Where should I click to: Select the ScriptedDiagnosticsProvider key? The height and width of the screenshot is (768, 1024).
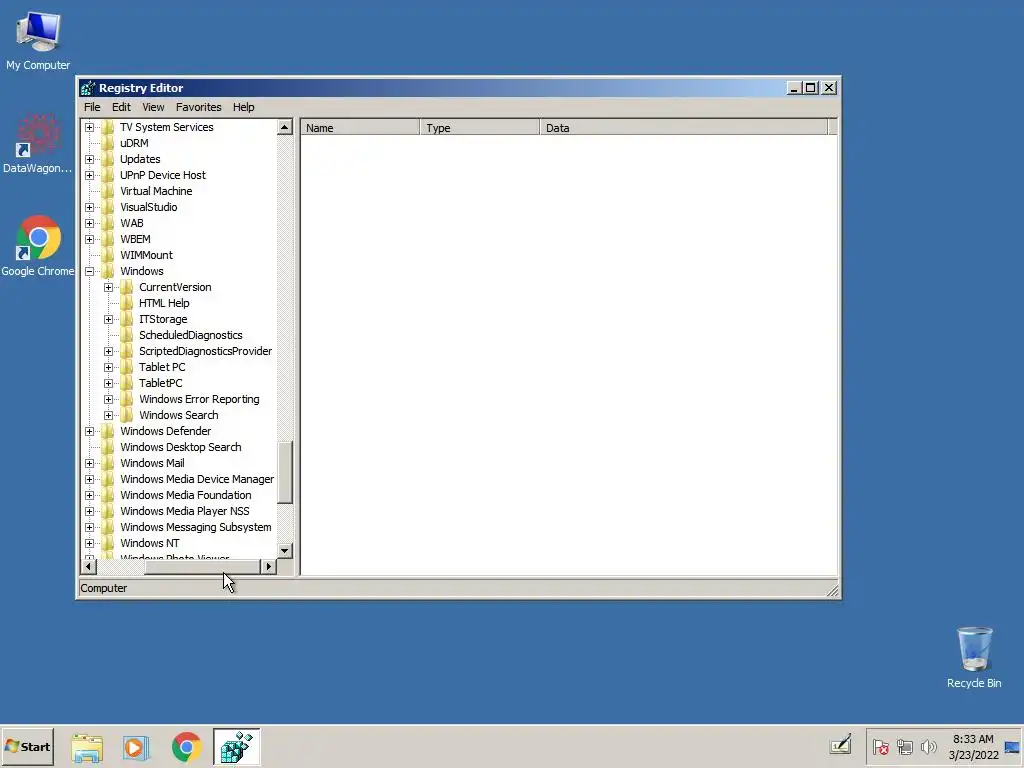205,351
